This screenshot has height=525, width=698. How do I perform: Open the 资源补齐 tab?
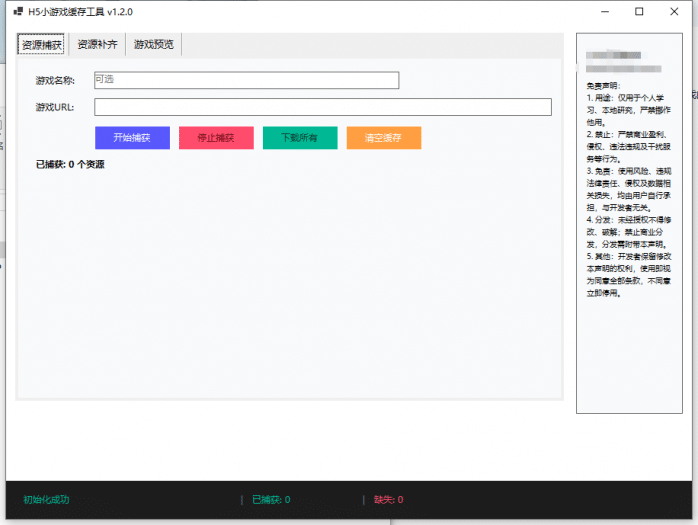(98, 45)
